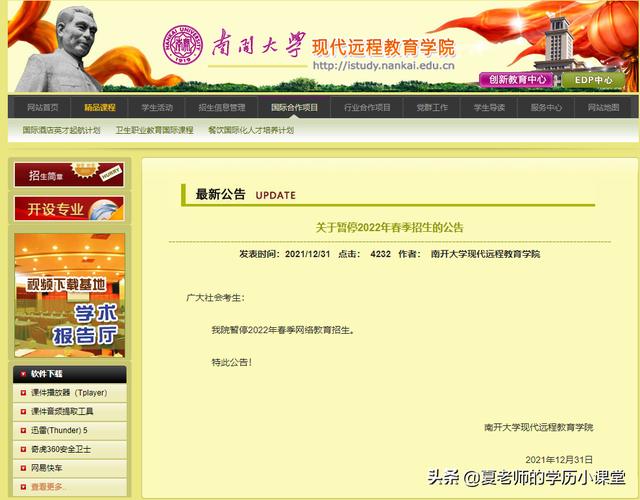Click the header URL http://istudy.nankai.edu.cn
The width and height of the screenshot is (640, 500).
pos(383,65)
